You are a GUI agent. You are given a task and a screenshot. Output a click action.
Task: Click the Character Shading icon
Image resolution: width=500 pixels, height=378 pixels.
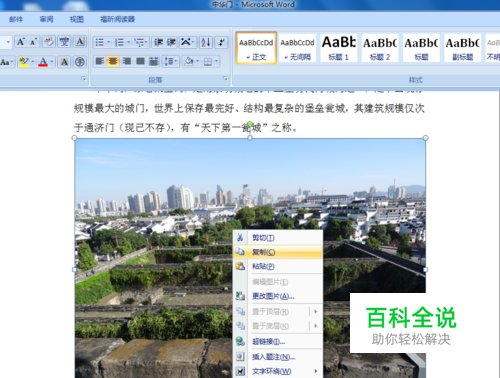64,62
